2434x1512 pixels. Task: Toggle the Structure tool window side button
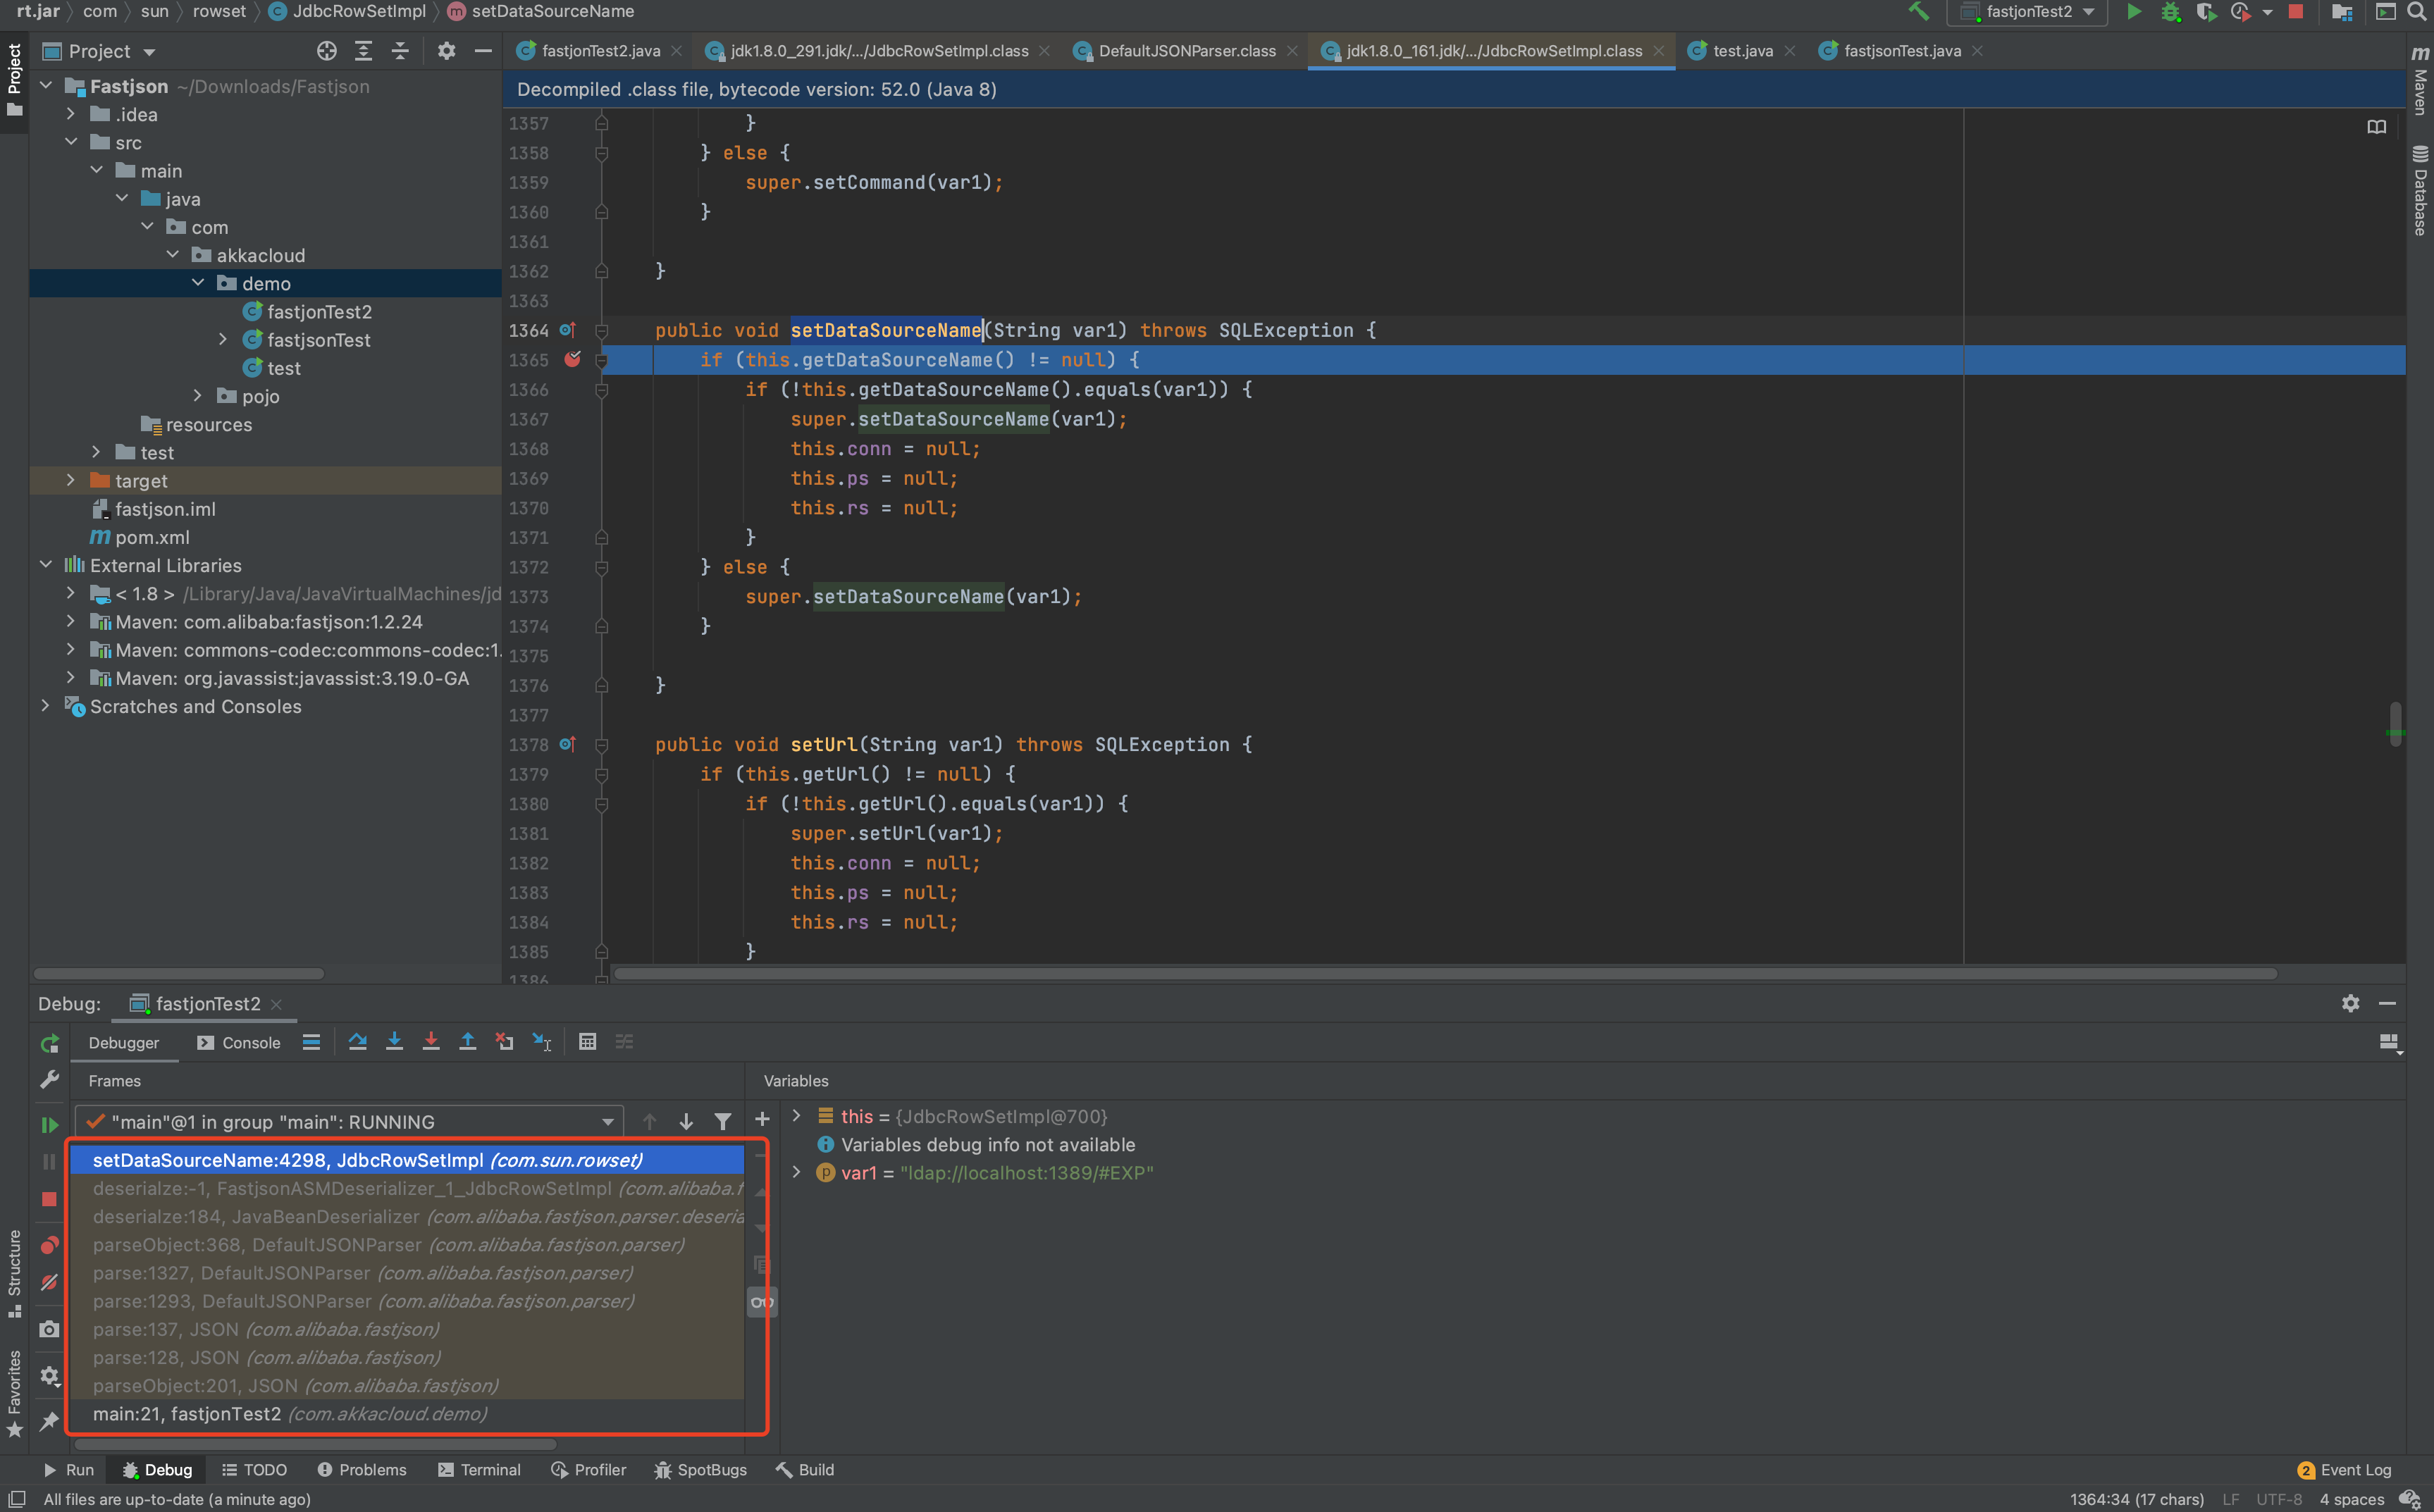pyautogui.click(x=14, y=1273)
